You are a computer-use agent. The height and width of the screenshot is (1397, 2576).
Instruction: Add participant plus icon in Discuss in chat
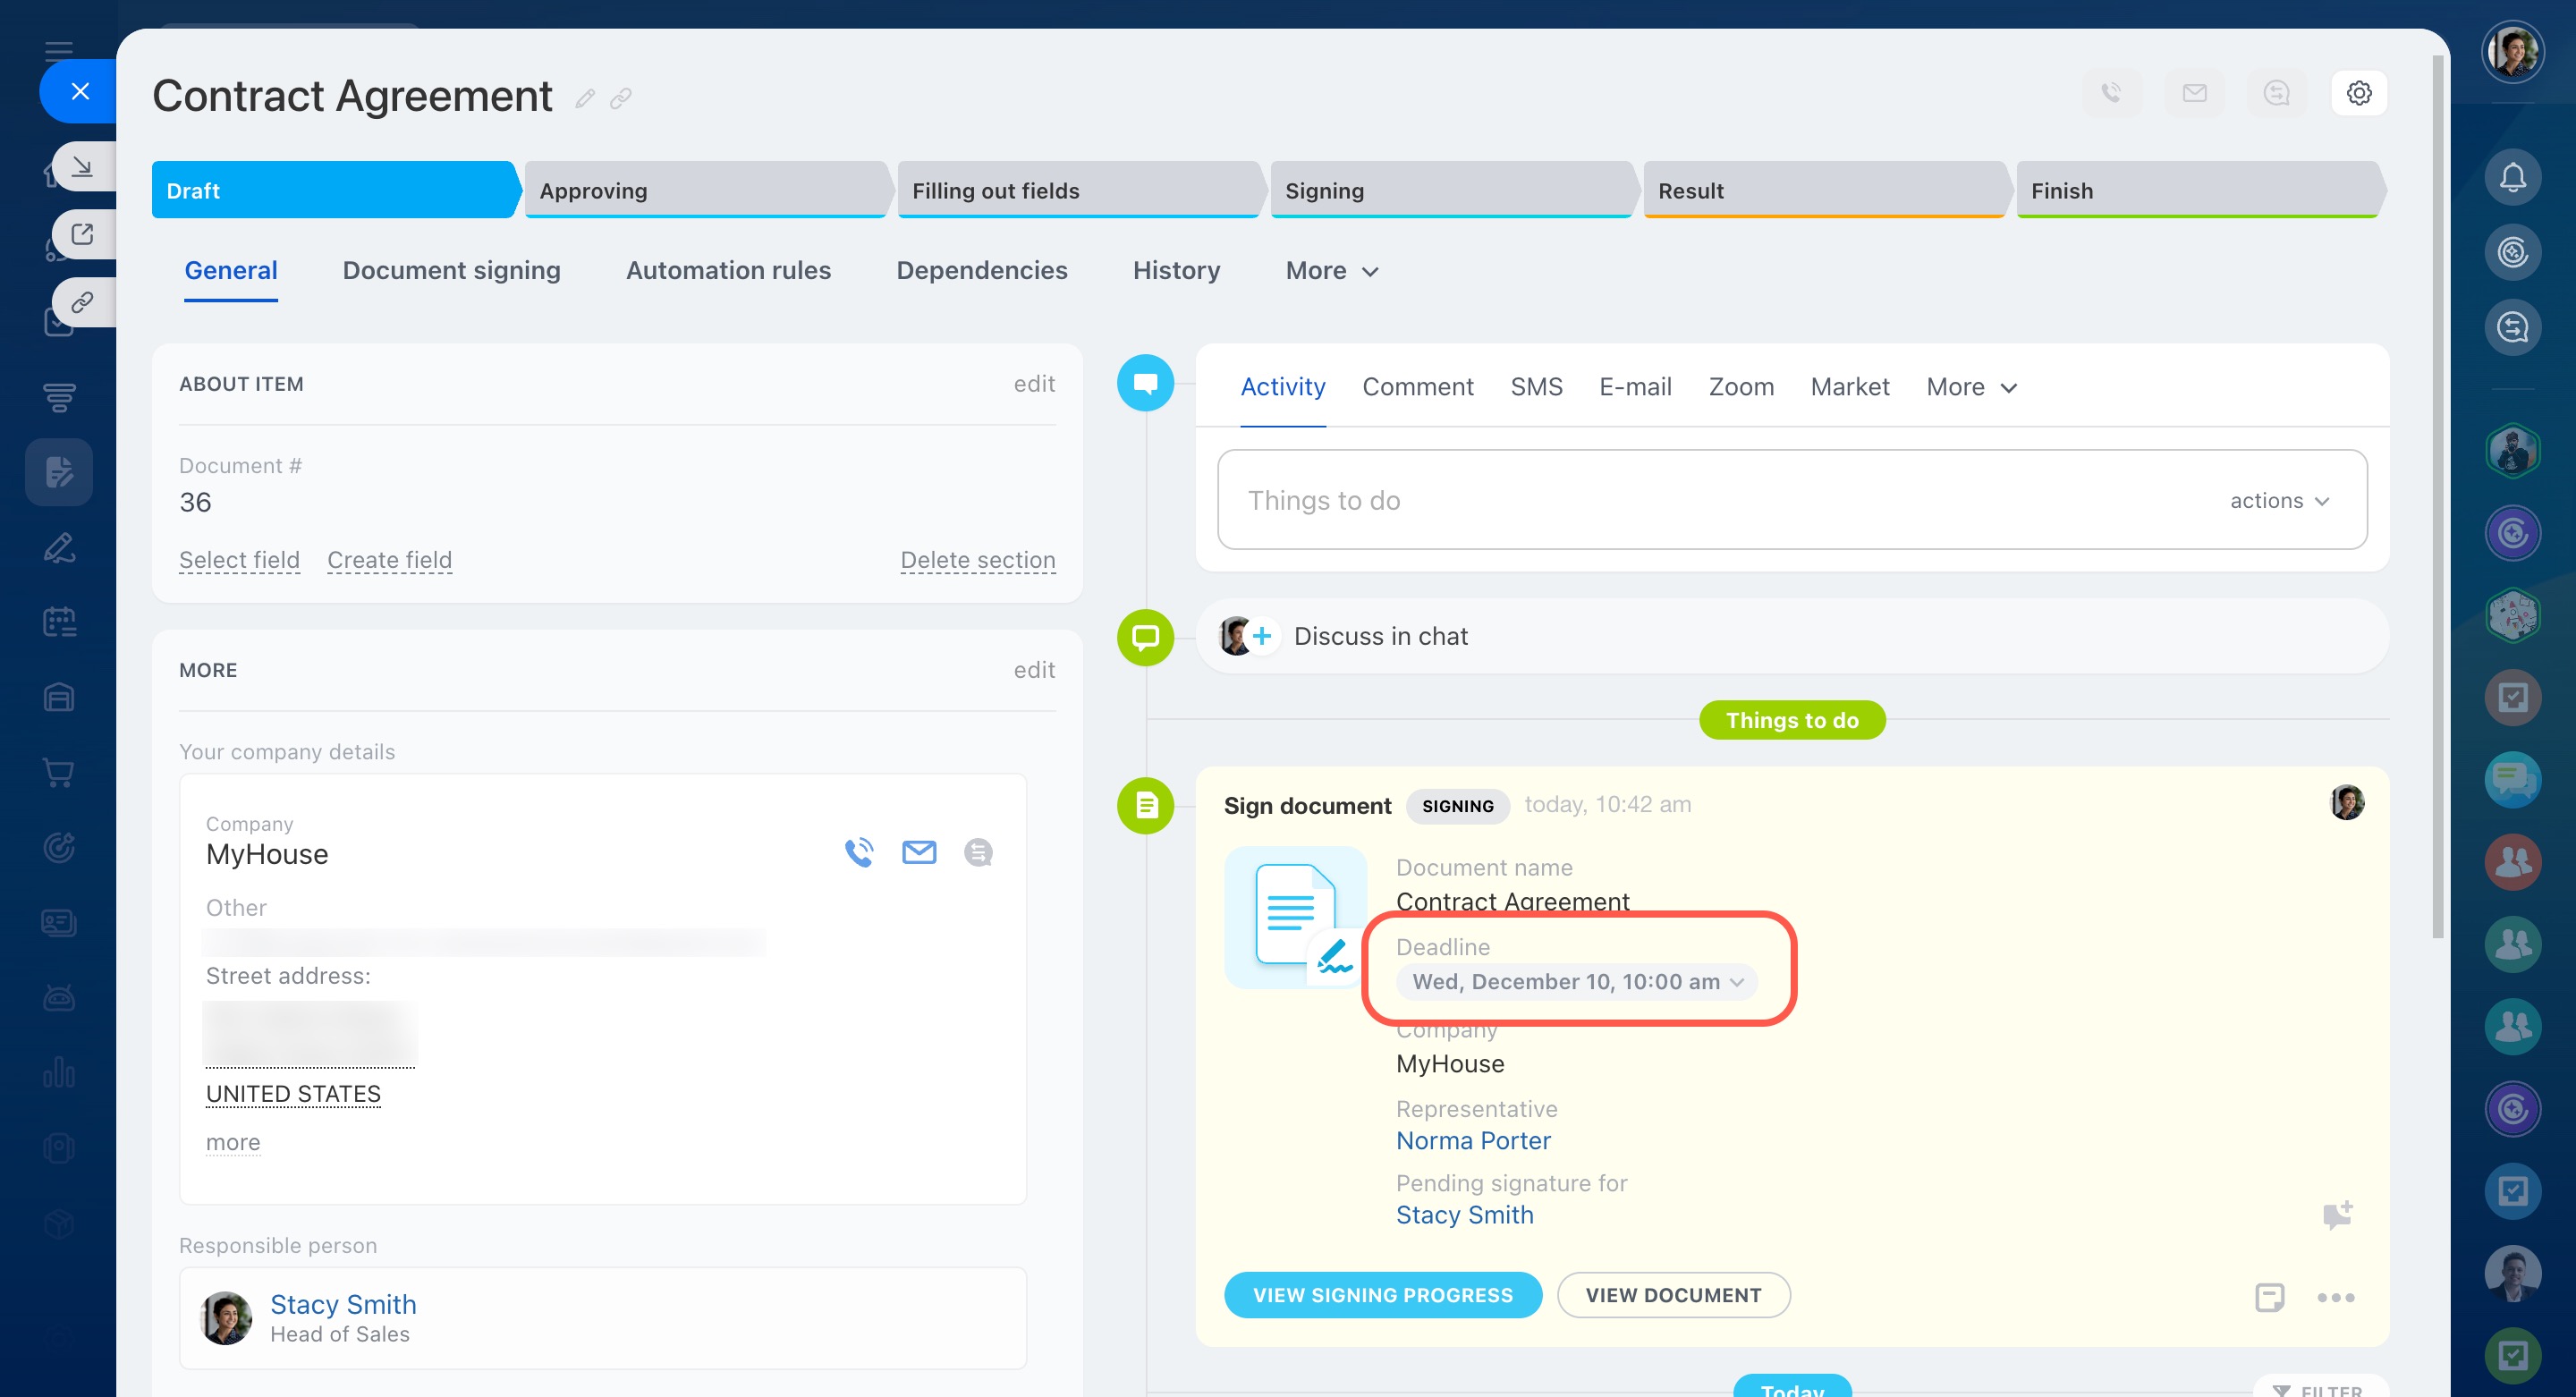tap(1262, 636)
